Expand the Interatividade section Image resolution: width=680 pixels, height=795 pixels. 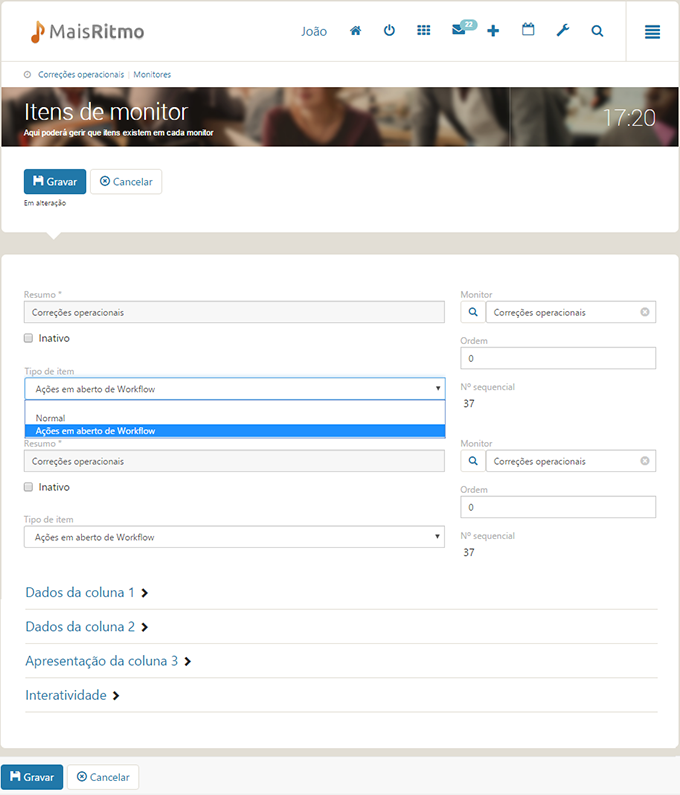pyautogui.click(x=72, y=695)
